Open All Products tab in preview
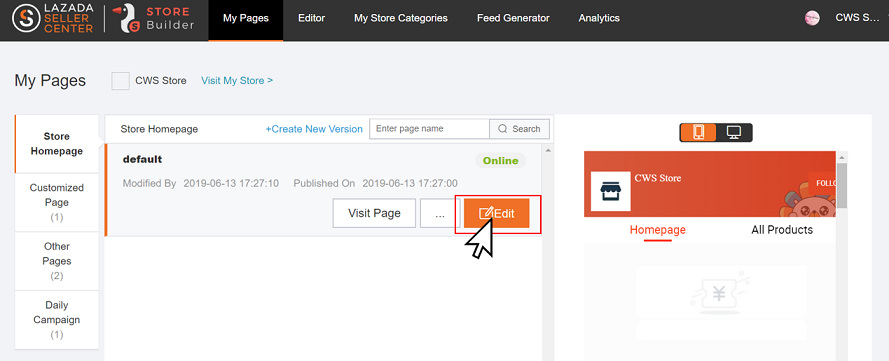 (782, 230)
